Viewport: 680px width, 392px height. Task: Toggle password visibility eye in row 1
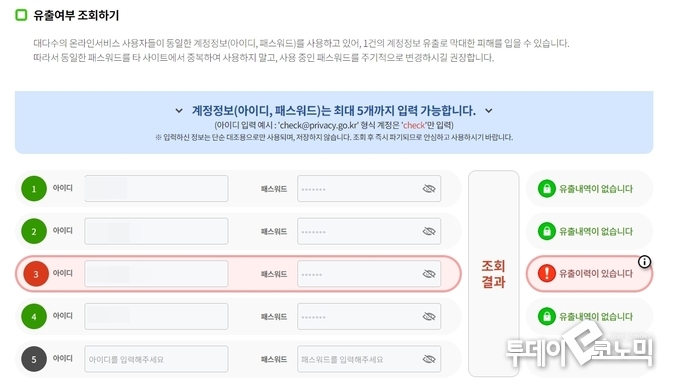click(x=429, y=189)
